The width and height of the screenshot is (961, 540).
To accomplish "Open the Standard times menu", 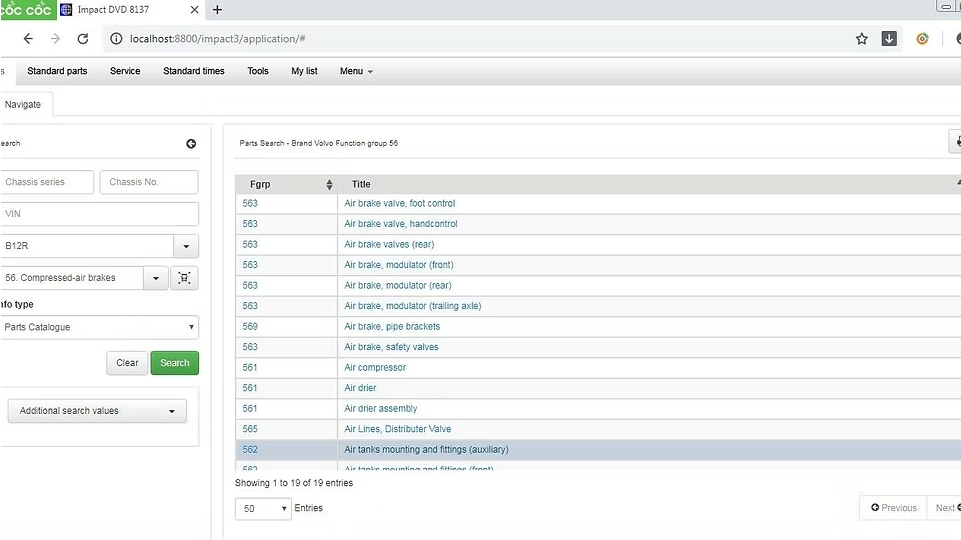I will (194, 71).
